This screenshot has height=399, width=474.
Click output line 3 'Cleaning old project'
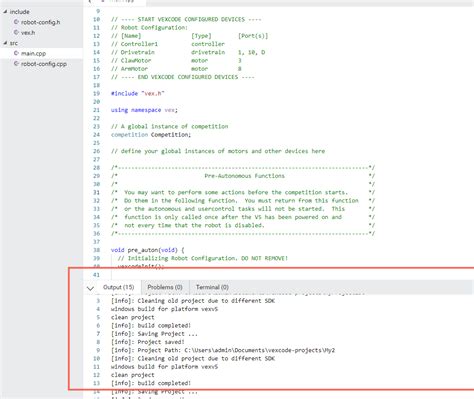193,301
